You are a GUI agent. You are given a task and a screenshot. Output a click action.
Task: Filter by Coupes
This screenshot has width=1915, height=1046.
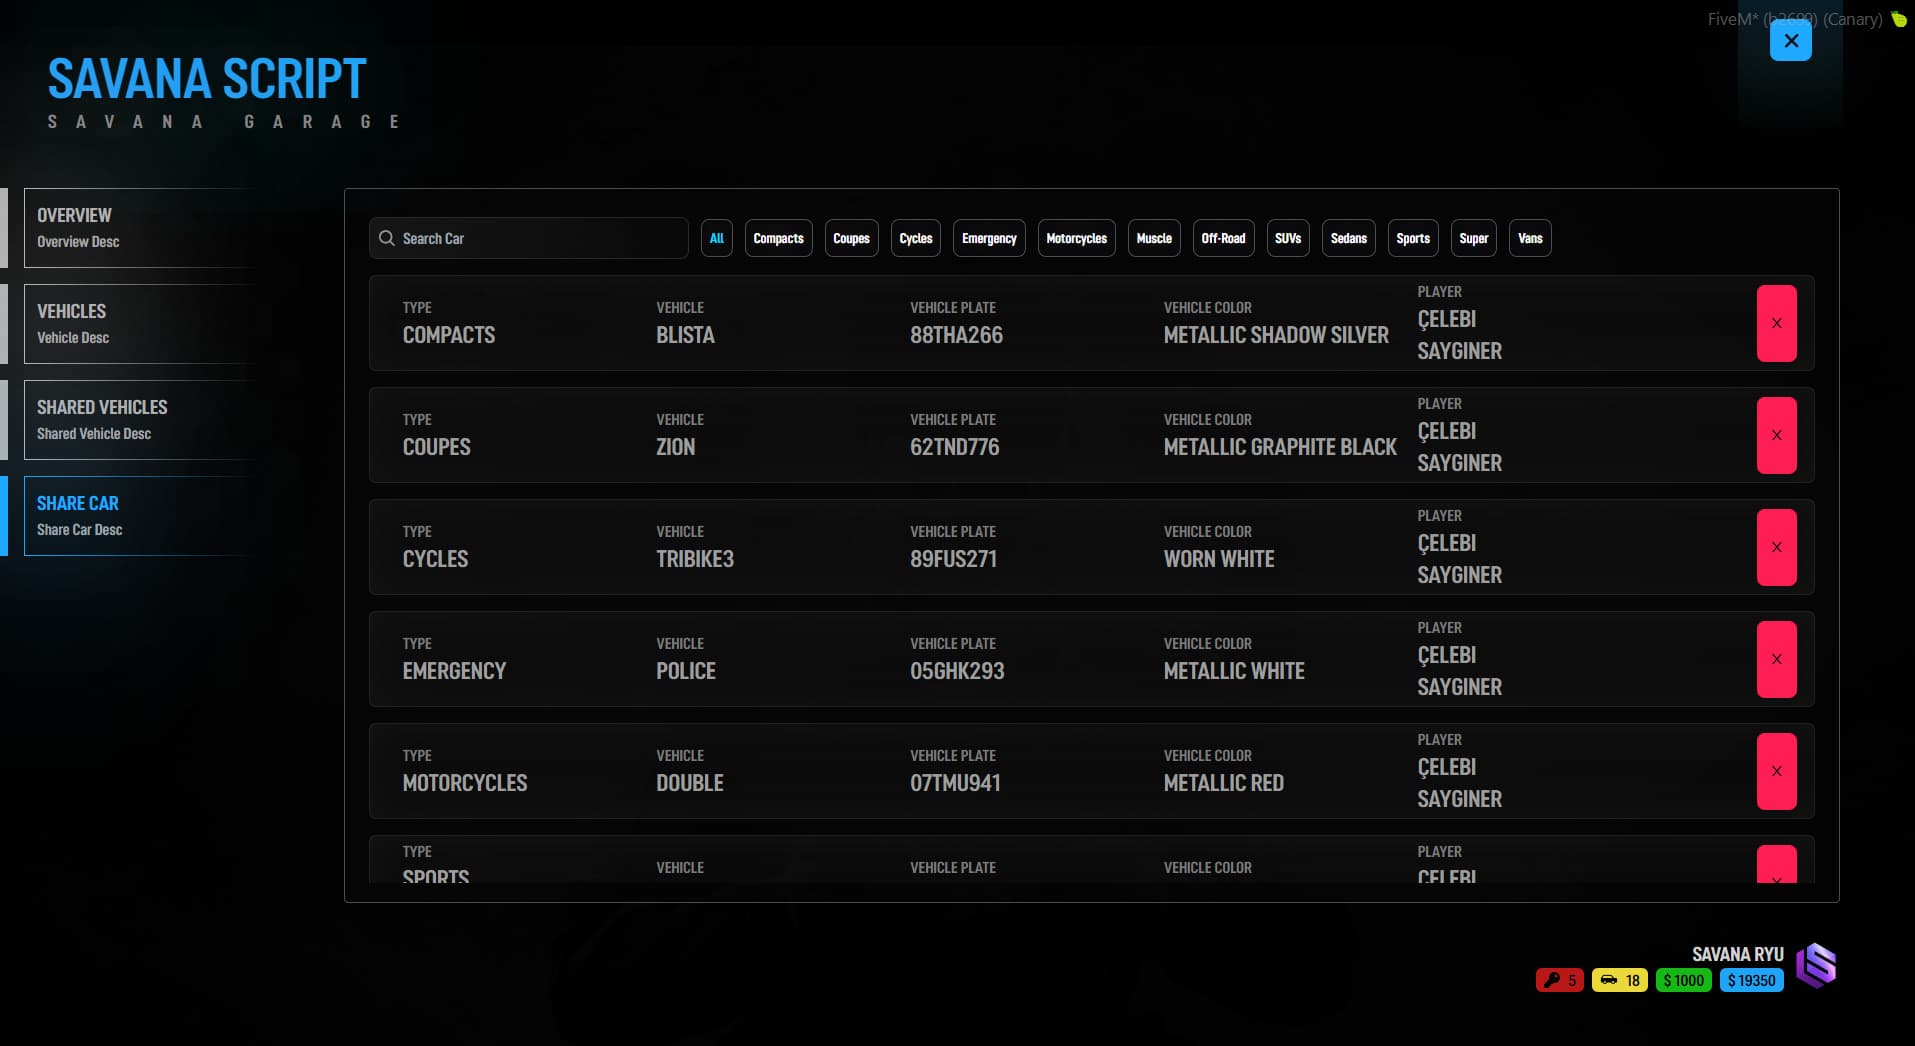coord(851,238)
